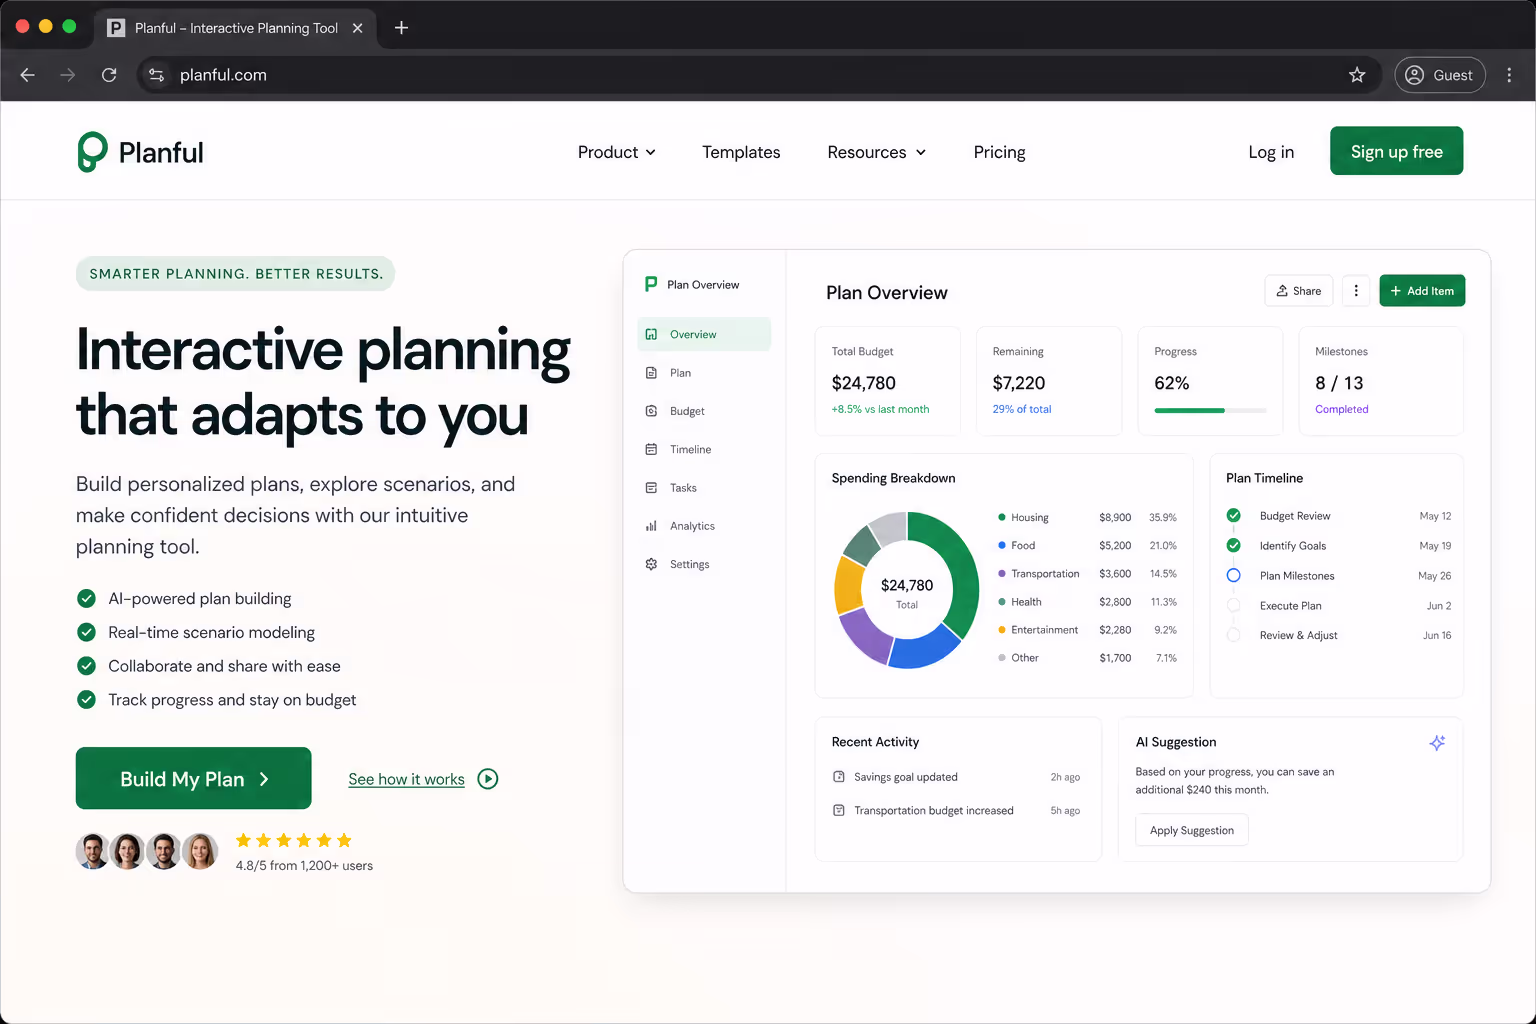Image resolution: width=1536 pixels, height=1024 pixels.
Task: Close the Planful browser tab
Action: (x=357, y=28)
